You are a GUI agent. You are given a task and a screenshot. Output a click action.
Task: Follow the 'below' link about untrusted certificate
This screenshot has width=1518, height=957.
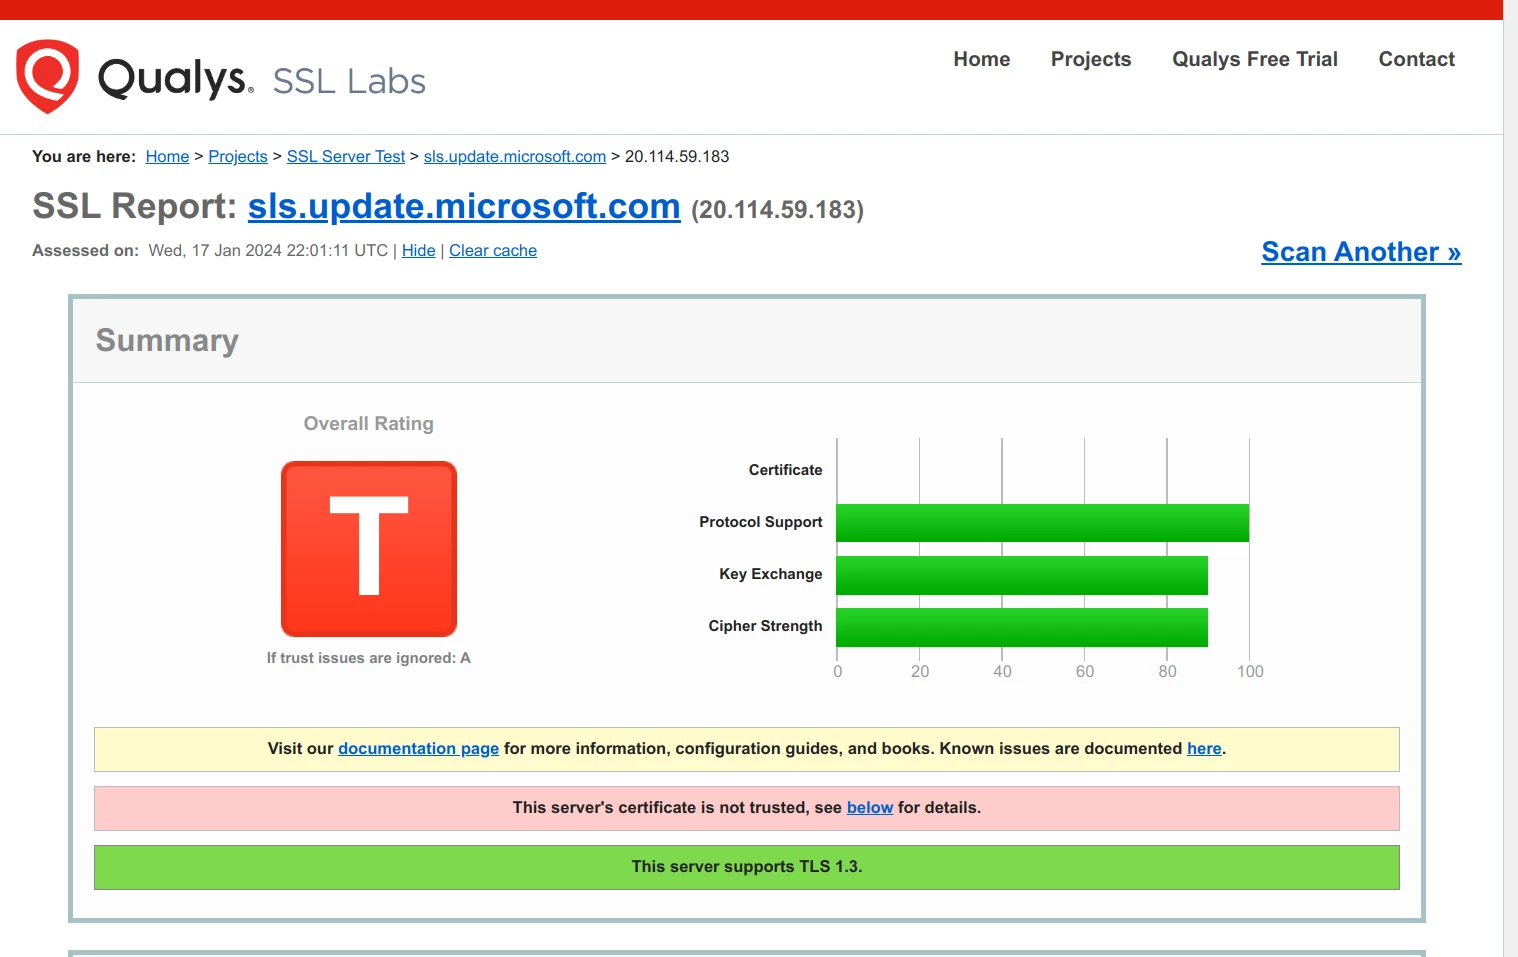870,808
